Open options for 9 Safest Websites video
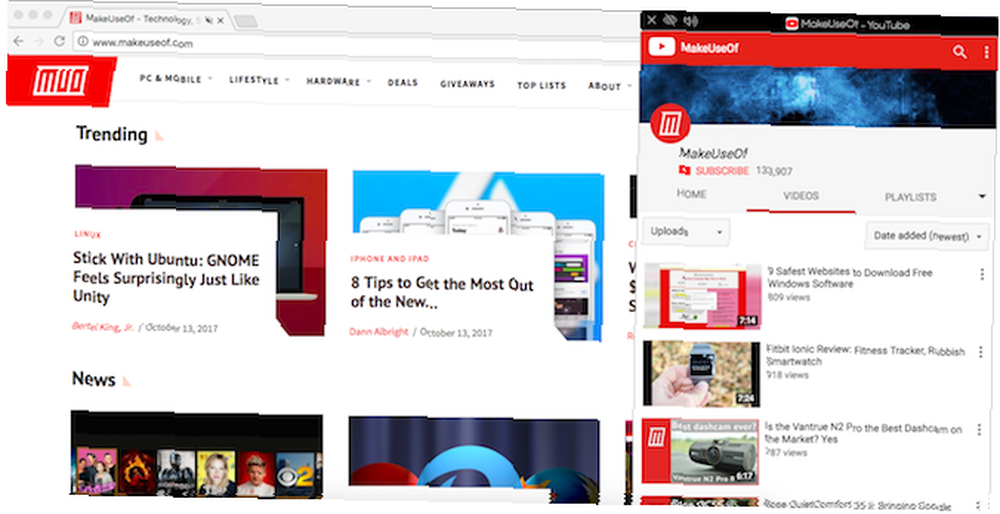The image size is (1000, 514). click(982, 274)
